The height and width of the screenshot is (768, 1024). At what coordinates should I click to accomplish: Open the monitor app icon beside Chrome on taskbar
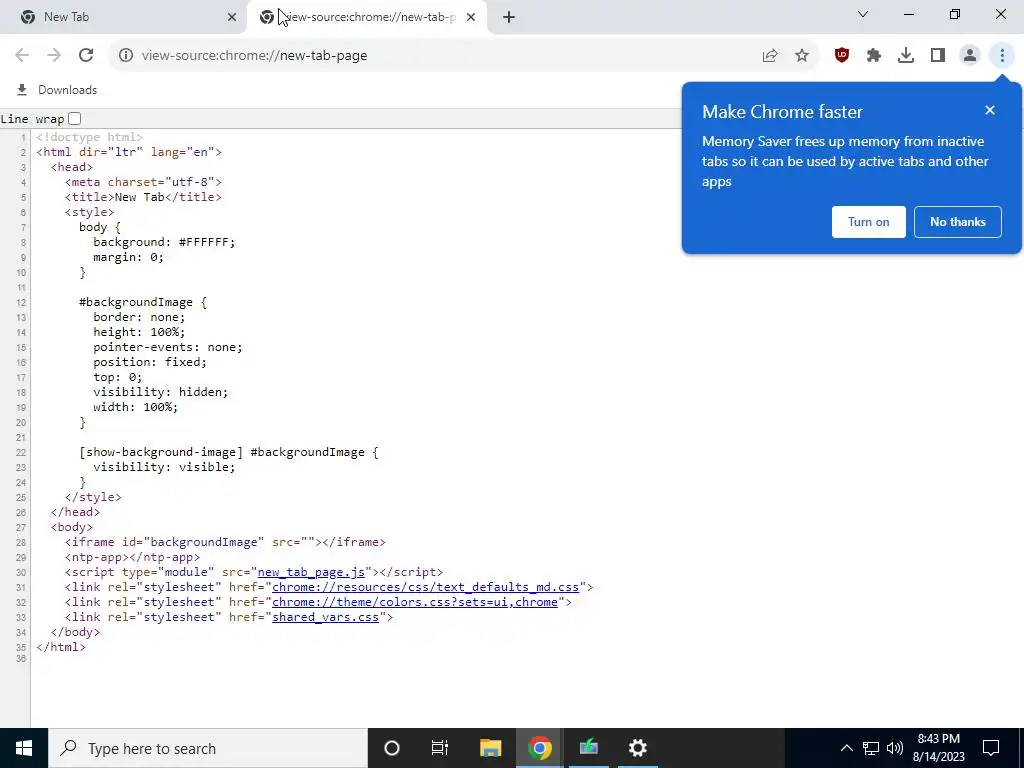coord(588,748)
